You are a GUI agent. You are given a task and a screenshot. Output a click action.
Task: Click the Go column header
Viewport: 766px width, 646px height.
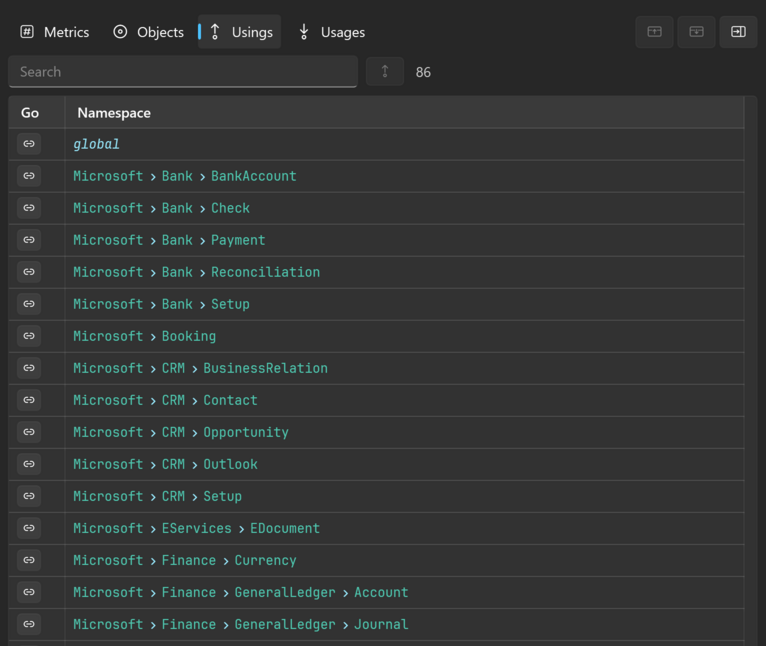pyautogui.click(x=37, y=113)
